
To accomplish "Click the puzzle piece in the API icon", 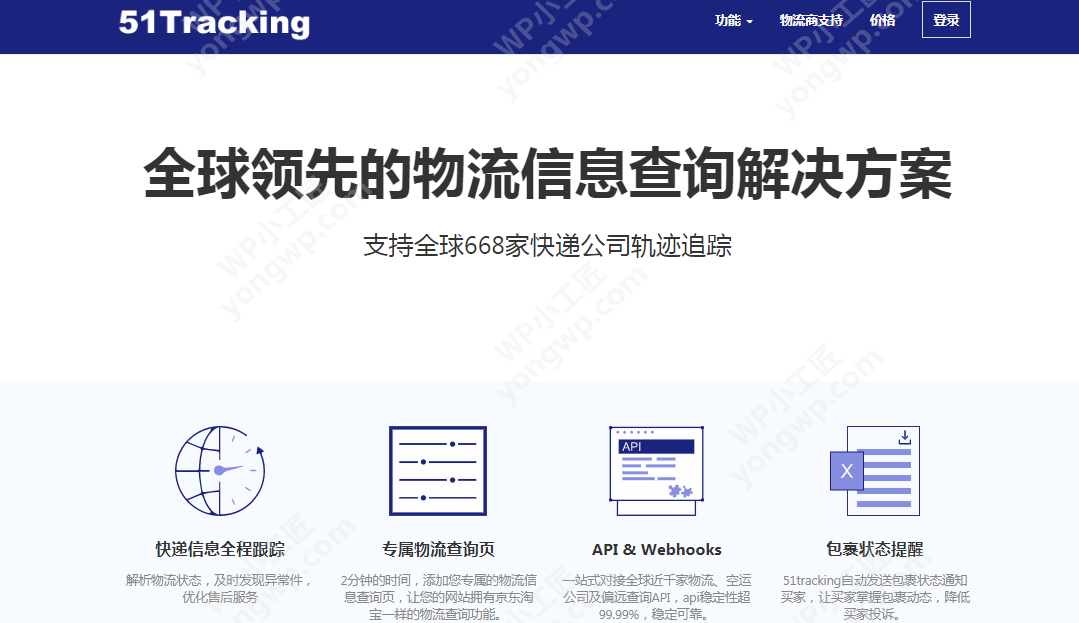I will [680, 490].
